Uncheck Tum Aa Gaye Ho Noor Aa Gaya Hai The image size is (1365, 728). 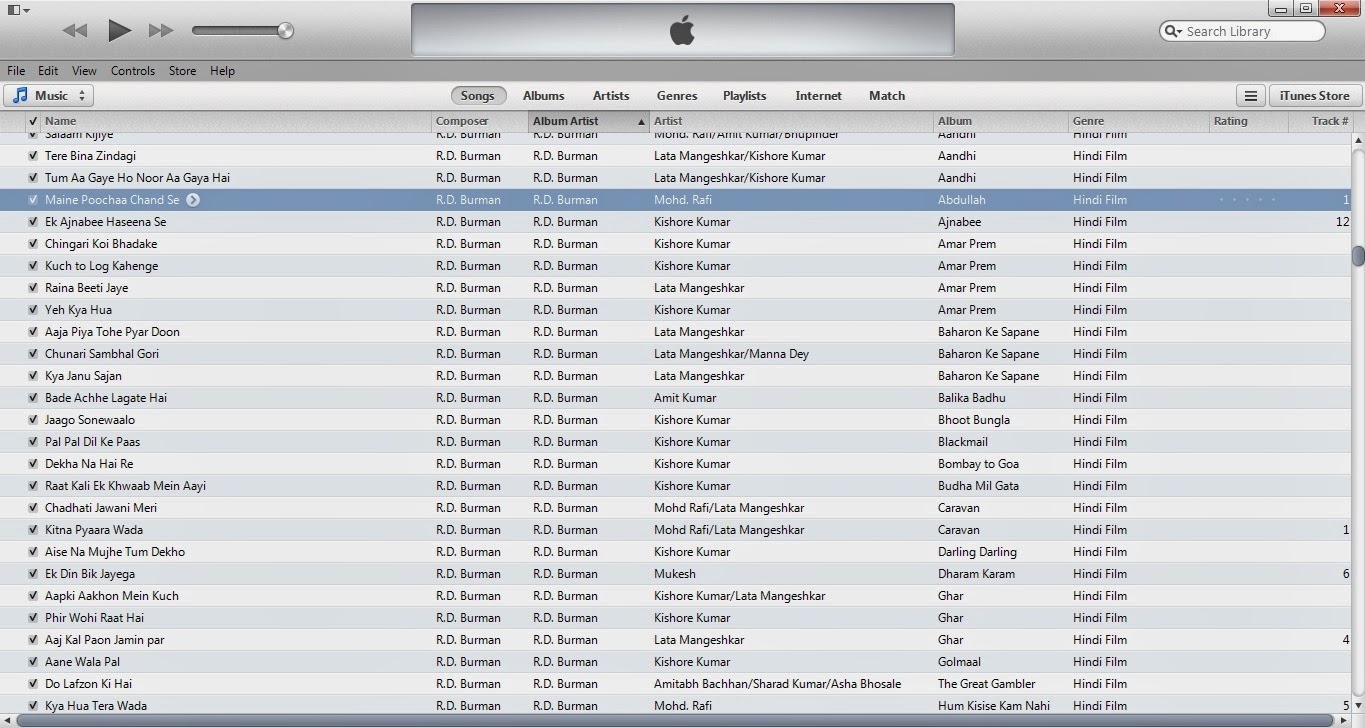point(33,178)
